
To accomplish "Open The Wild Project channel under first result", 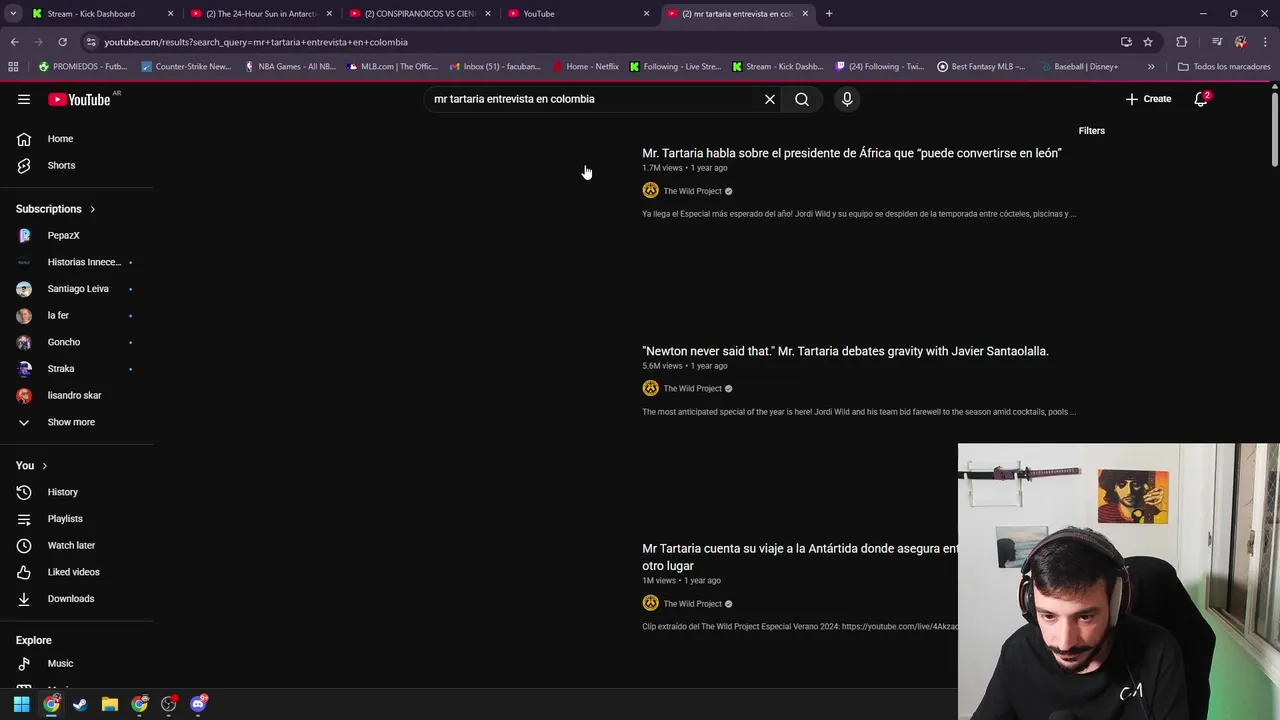I will [692, 191].
